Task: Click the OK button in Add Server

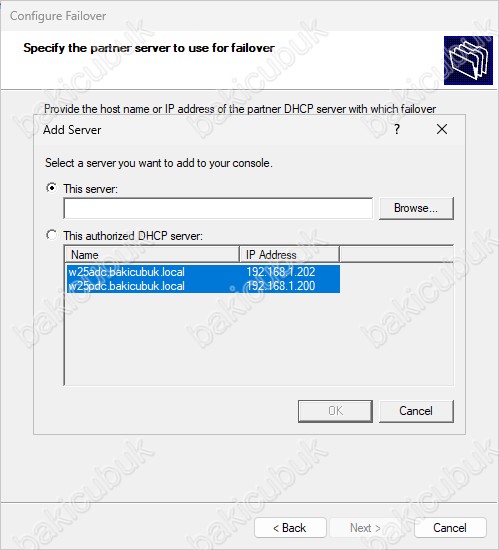Action: pyautogui.click(x=335, y=411)
